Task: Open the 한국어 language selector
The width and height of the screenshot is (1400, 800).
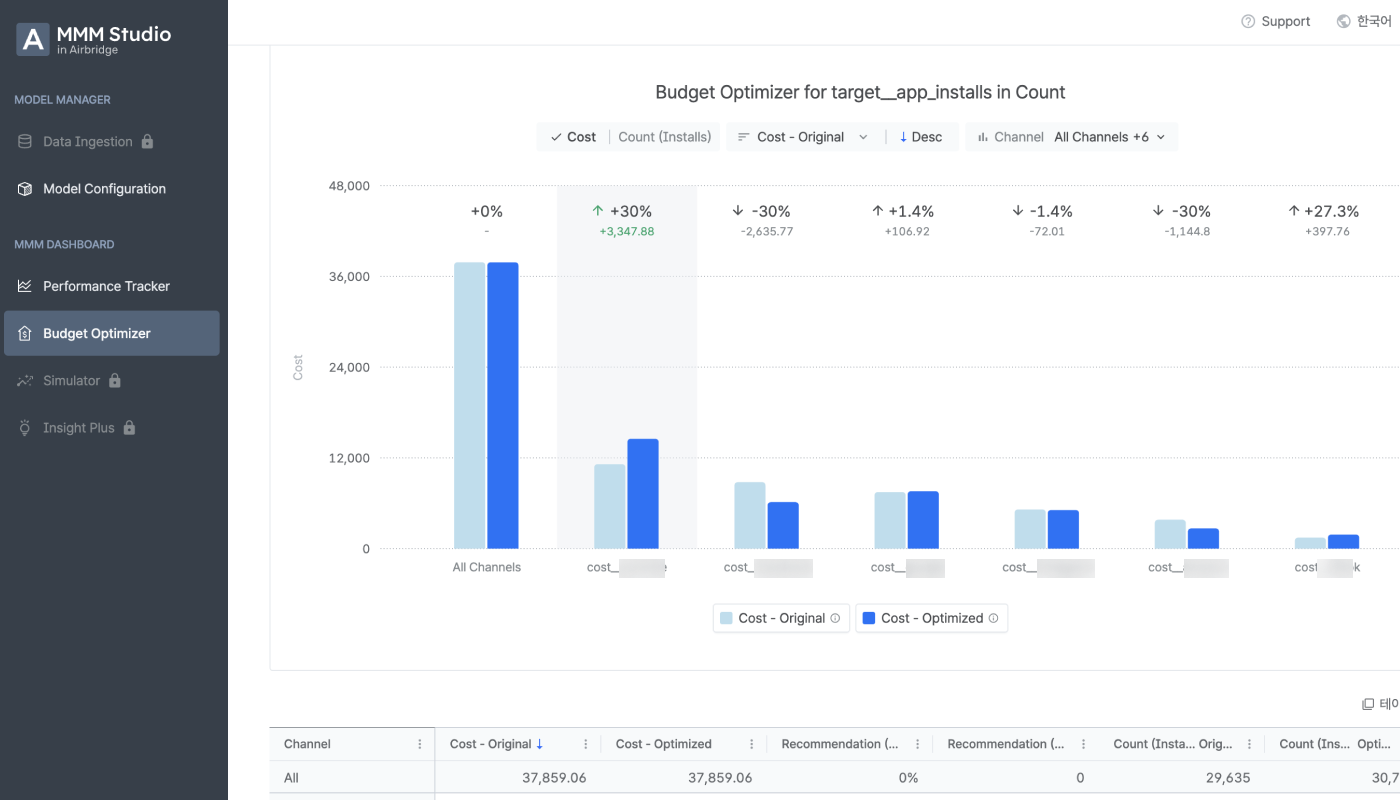Action: tap(1364, 21)
